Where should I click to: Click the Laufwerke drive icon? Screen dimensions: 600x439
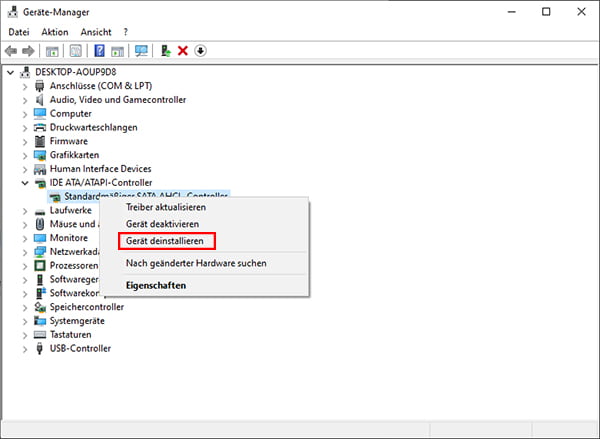40,211
